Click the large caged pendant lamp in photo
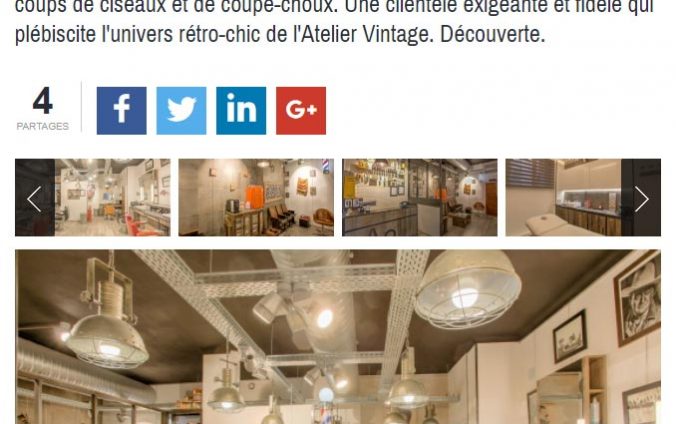Image resolution: width=676 pixels, height=424 pixels. 468,288
